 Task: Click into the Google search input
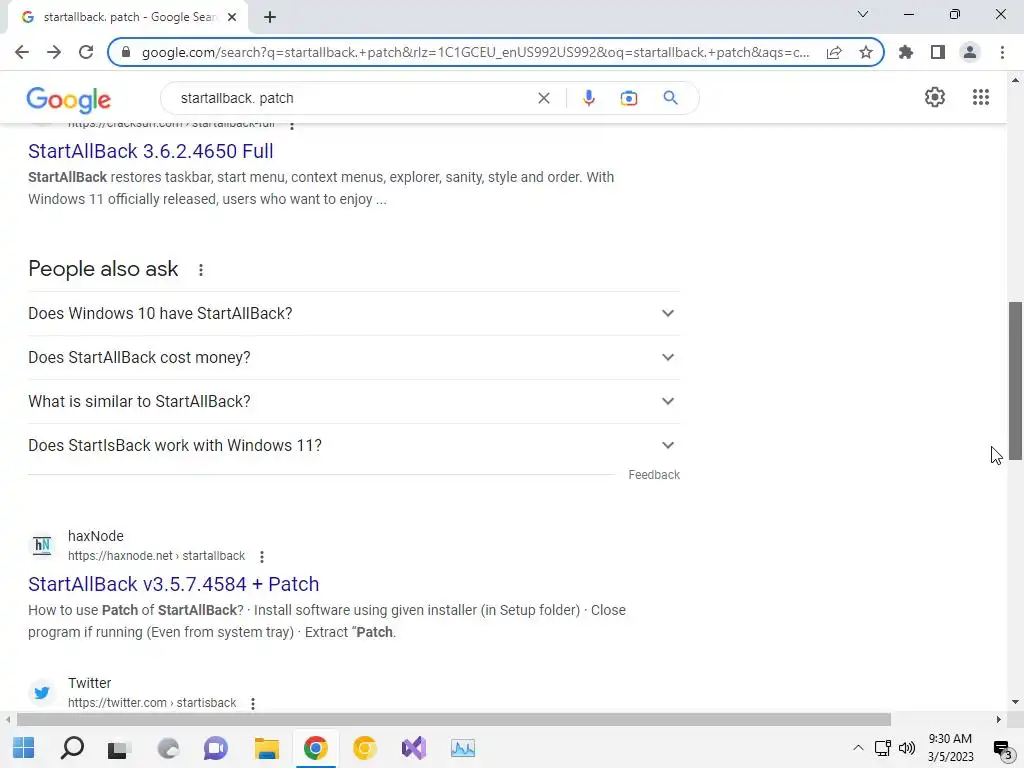click(x=353, y=98)
